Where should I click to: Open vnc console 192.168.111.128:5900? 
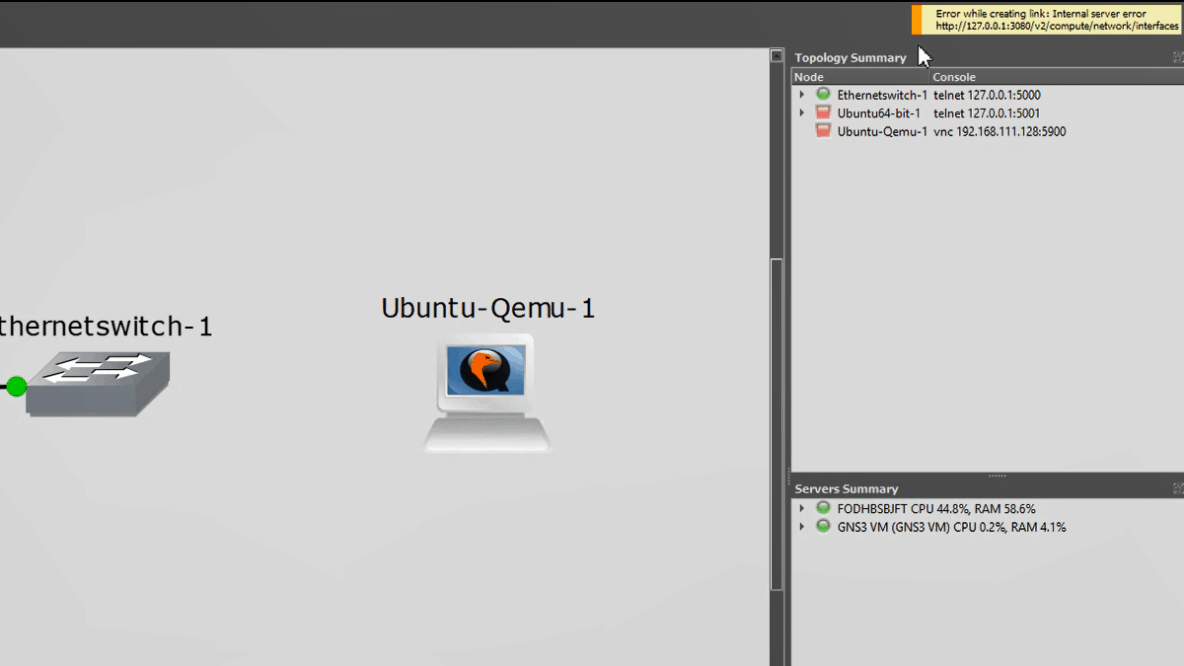coord(1000,130)
